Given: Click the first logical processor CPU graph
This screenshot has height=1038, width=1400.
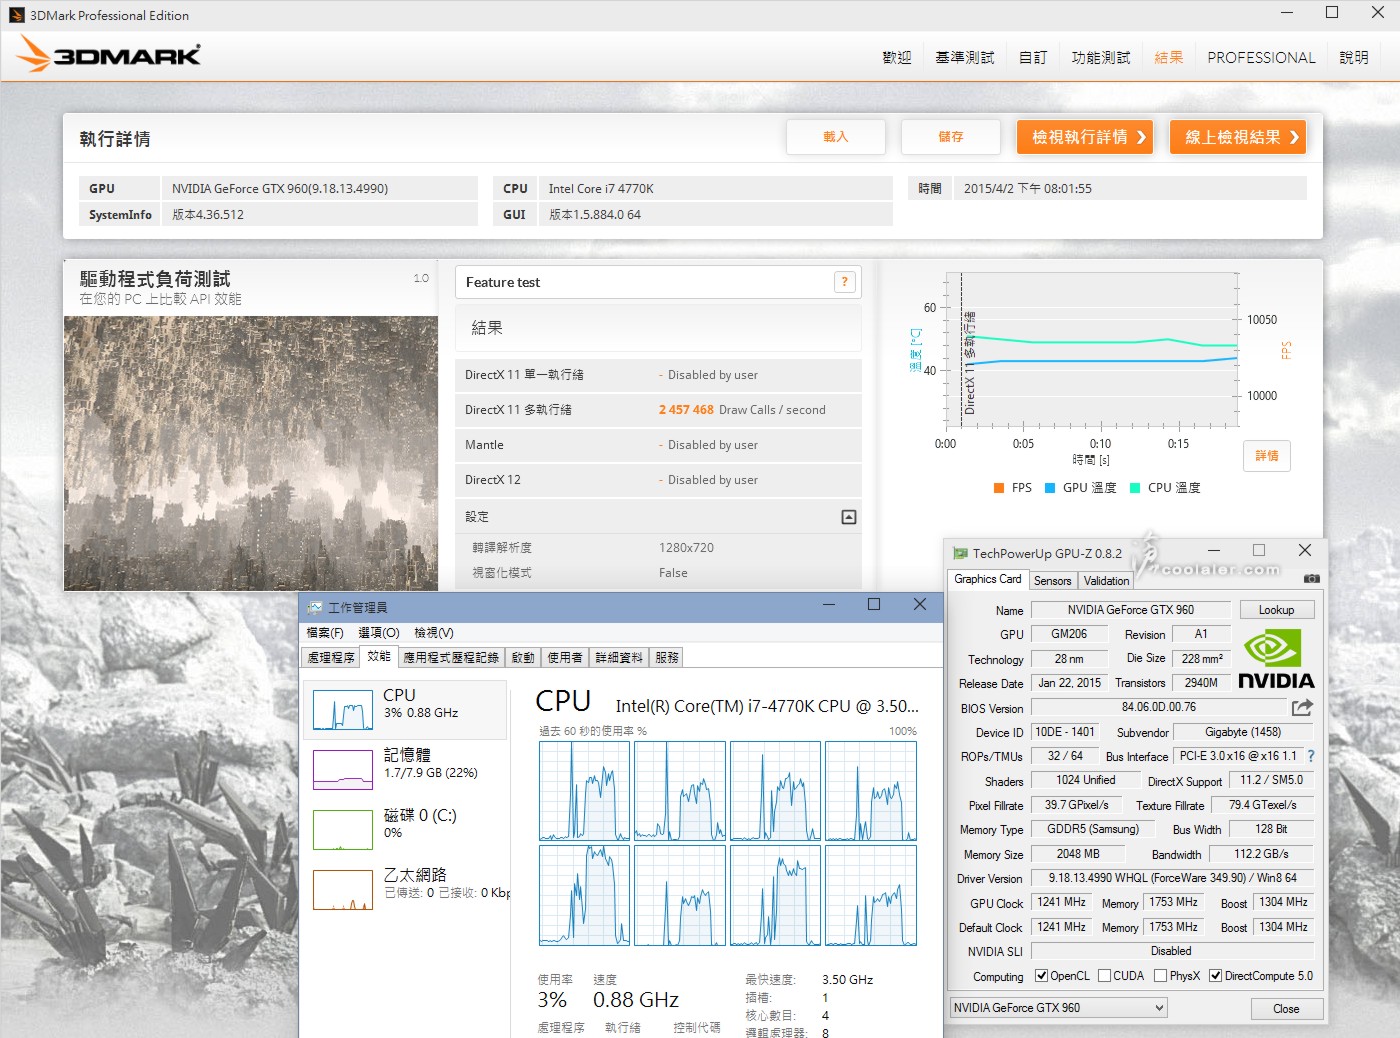Looking at the screenshot, I should pos(584,791).
